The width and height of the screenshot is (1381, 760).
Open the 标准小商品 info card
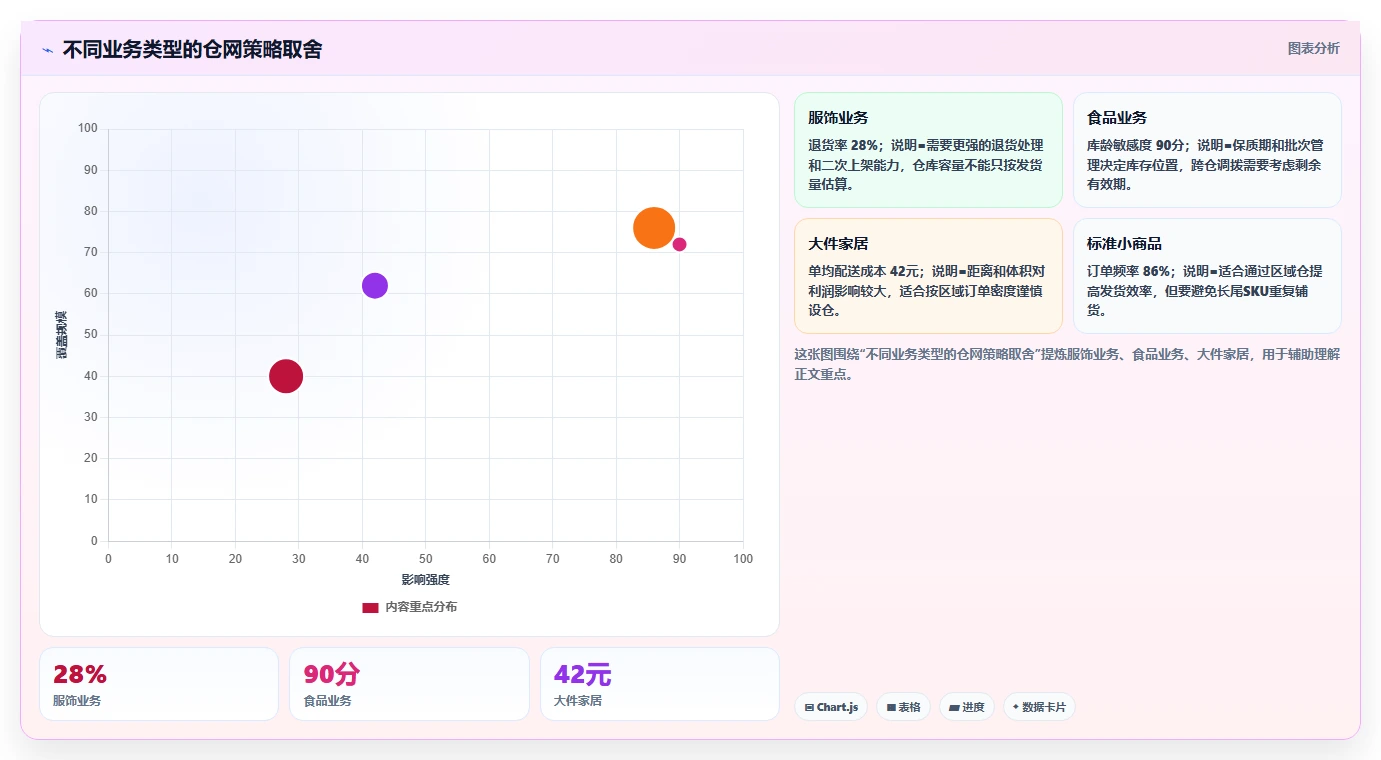pyautogui.click(x=1207, y=276)
